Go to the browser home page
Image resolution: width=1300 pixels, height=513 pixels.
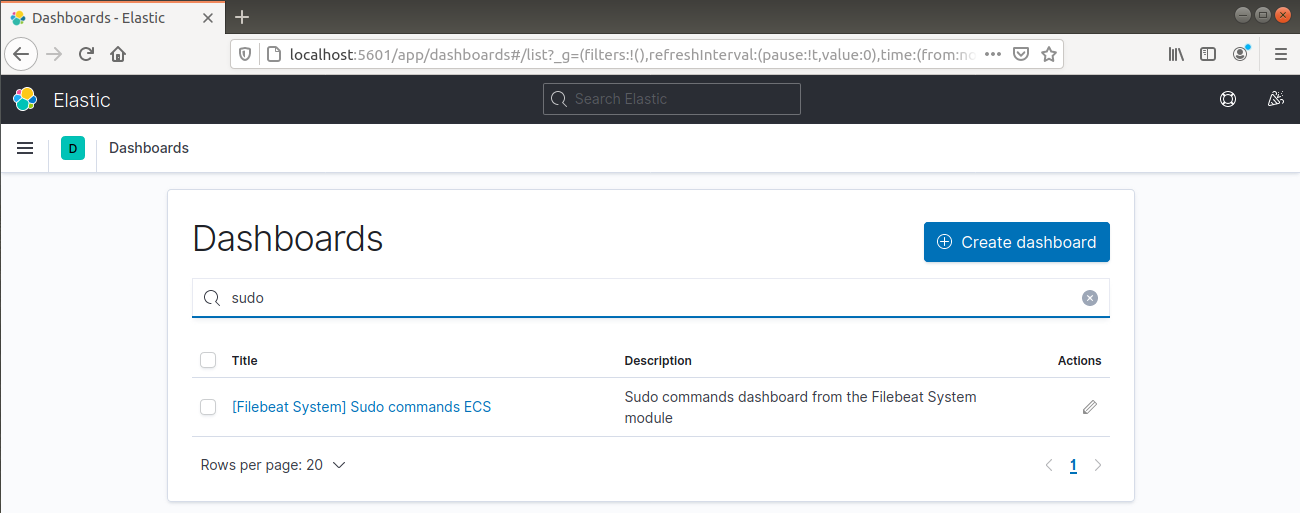coord(118,54)
